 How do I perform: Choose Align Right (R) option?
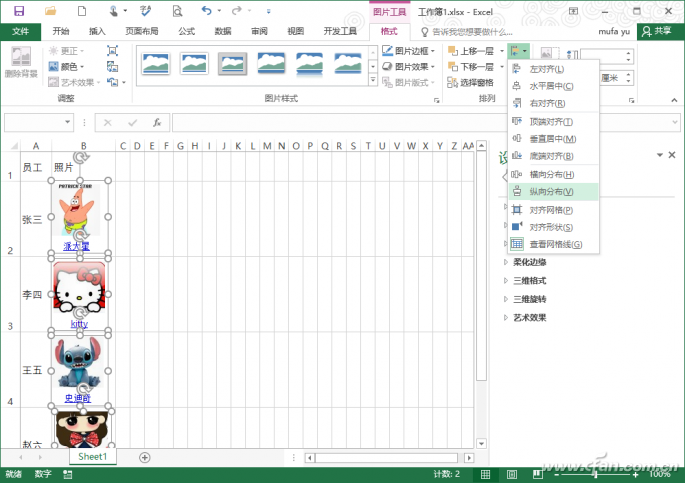553,104
